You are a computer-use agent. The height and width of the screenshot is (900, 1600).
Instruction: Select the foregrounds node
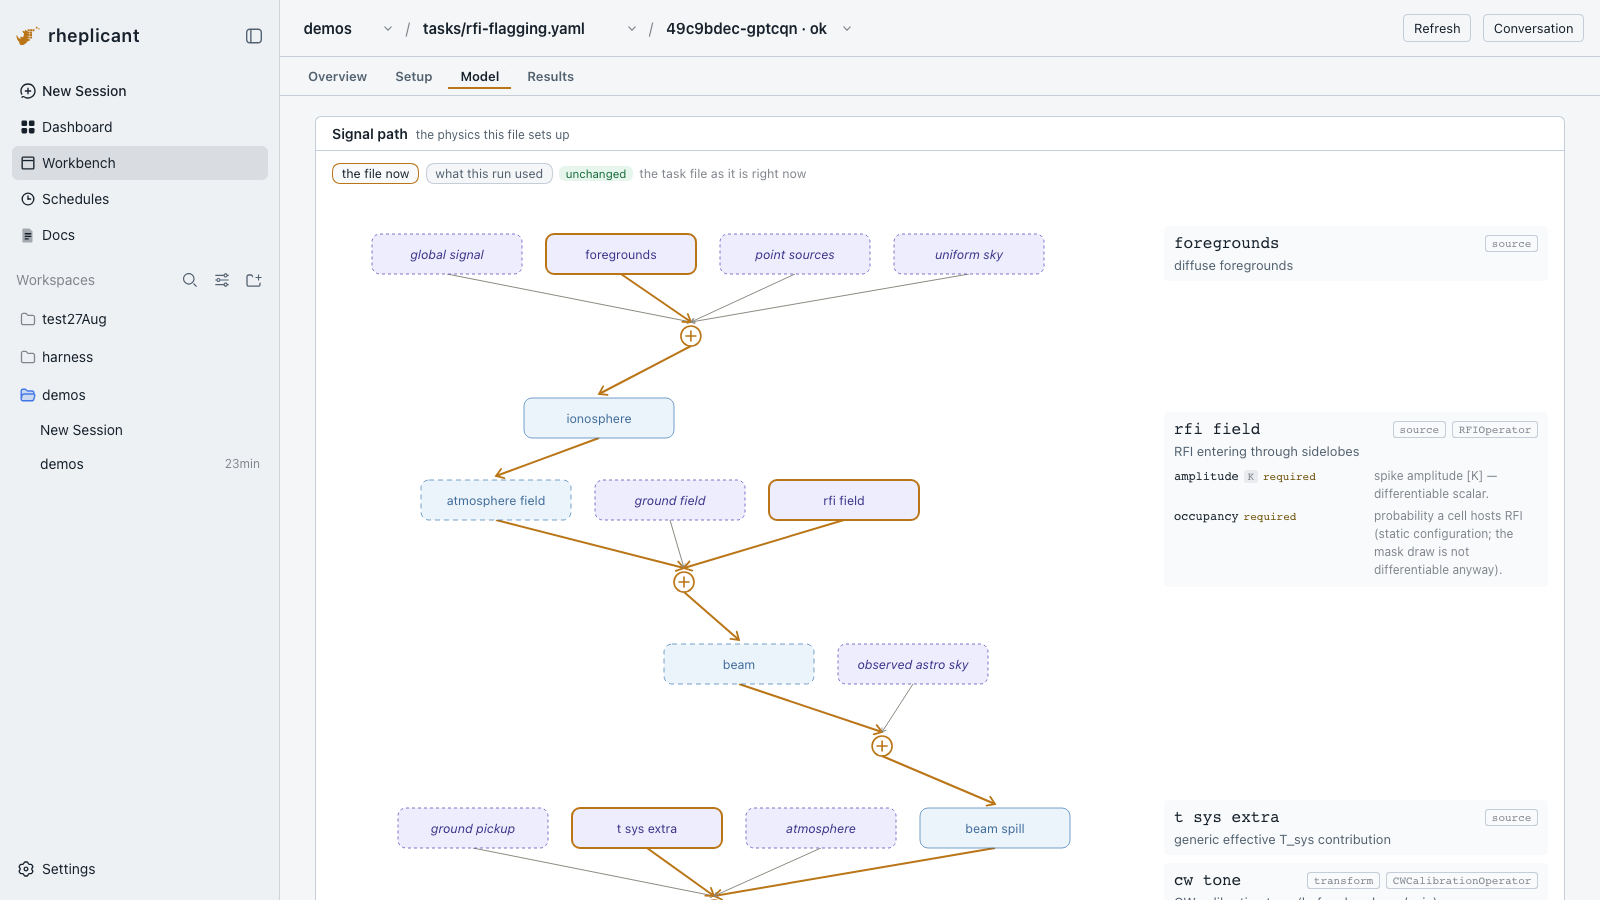point(621,254)
